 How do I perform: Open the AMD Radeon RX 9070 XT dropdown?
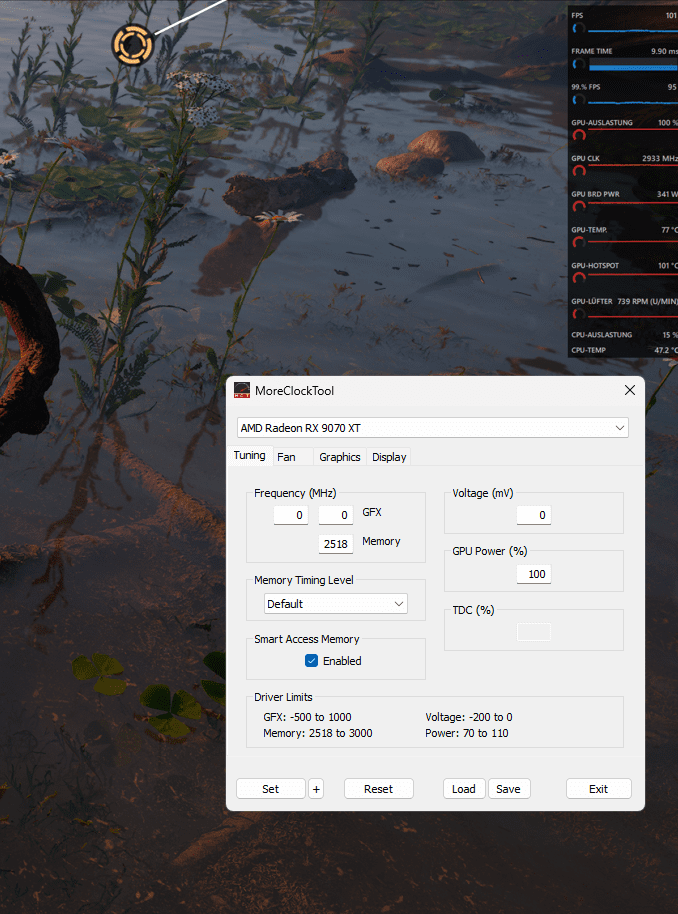click(433, 428)
